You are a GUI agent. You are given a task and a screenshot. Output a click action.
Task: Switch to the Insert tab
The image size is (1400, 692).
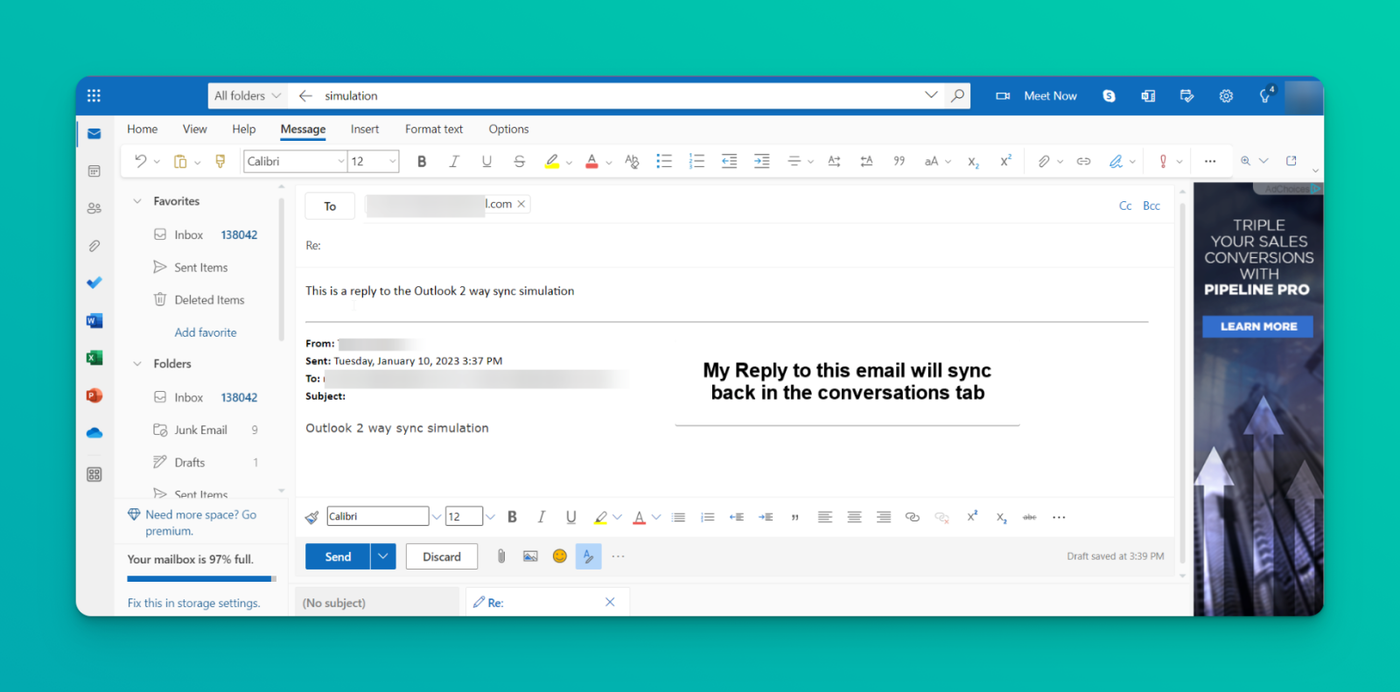click(x=365, y=129)
